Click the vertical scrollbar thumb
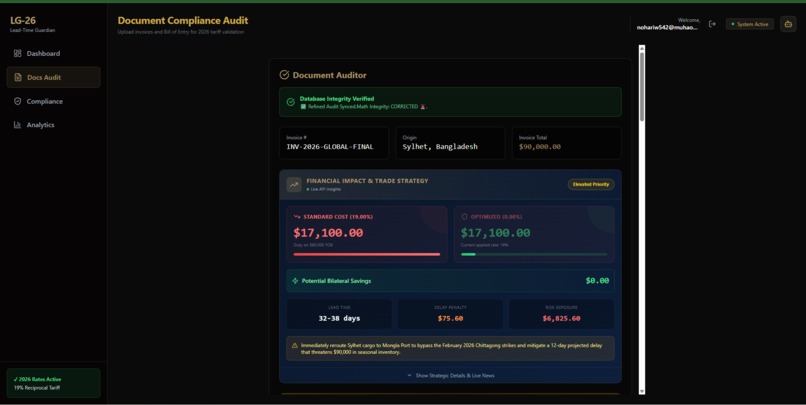The image size is (806, 405). tap(642, 86)
